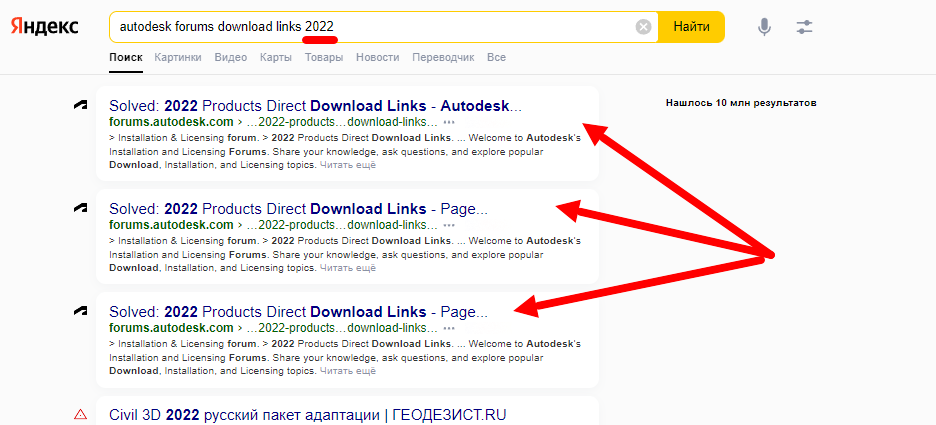Click the 'Нашлось 10 млн результатов' text
Image resolution: width=936 pixels, height=425 pixels.
point(741,103)
